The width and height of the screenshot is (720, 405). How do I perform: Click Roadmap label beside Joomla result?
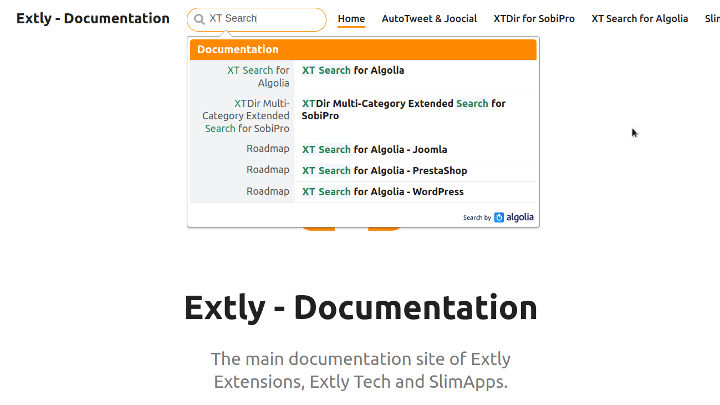pyautogui.click(x=268, y=149)
